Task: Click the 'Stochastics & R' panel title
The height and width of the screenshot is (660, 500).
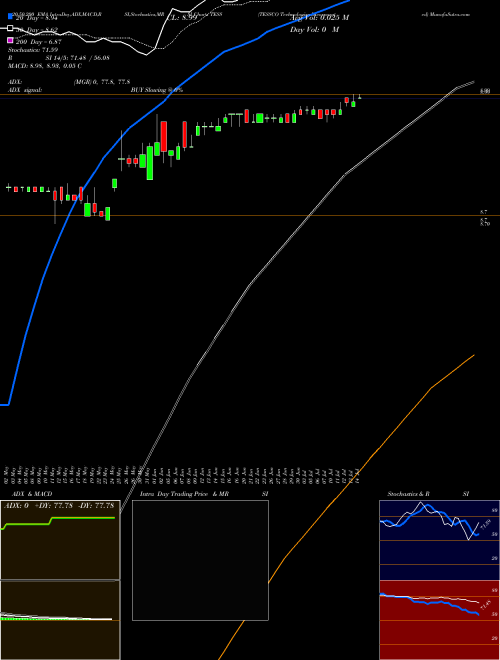Action: coord(409,494)
